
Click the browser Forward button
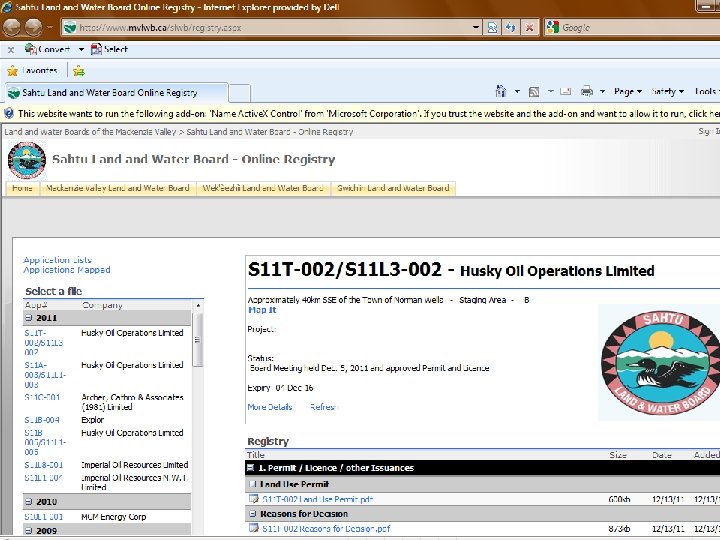click(x=33, y=28)
